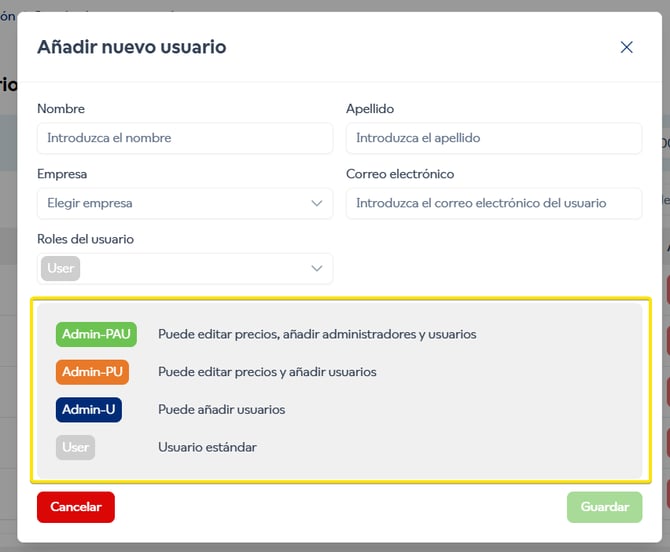Select the dark blue Admin-U badge

pyautogui.click(x=89, y=409)
